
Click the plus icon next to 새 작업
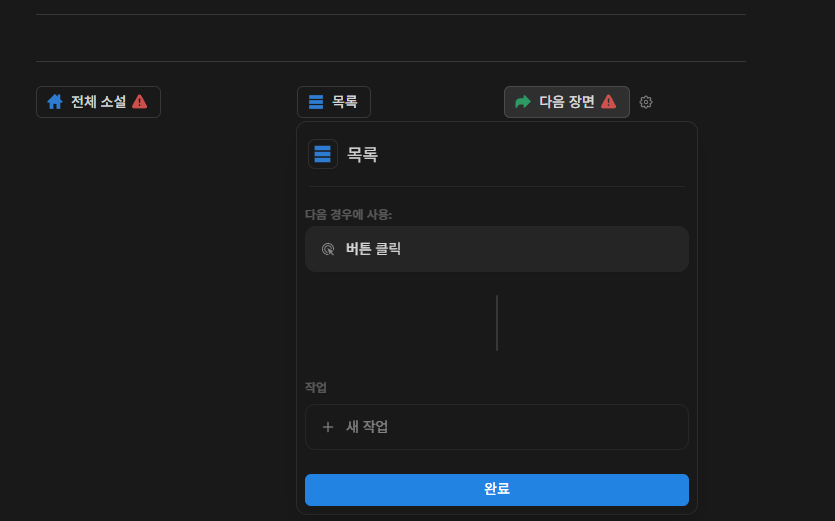pos(328,427)
